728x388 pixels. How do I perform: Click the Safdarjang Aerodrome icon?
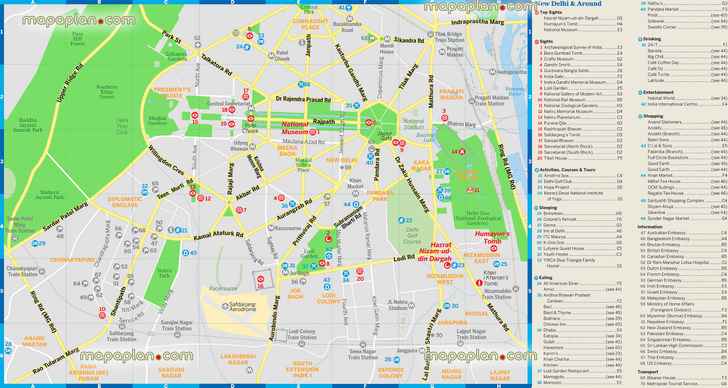click(x=225, y=306)
